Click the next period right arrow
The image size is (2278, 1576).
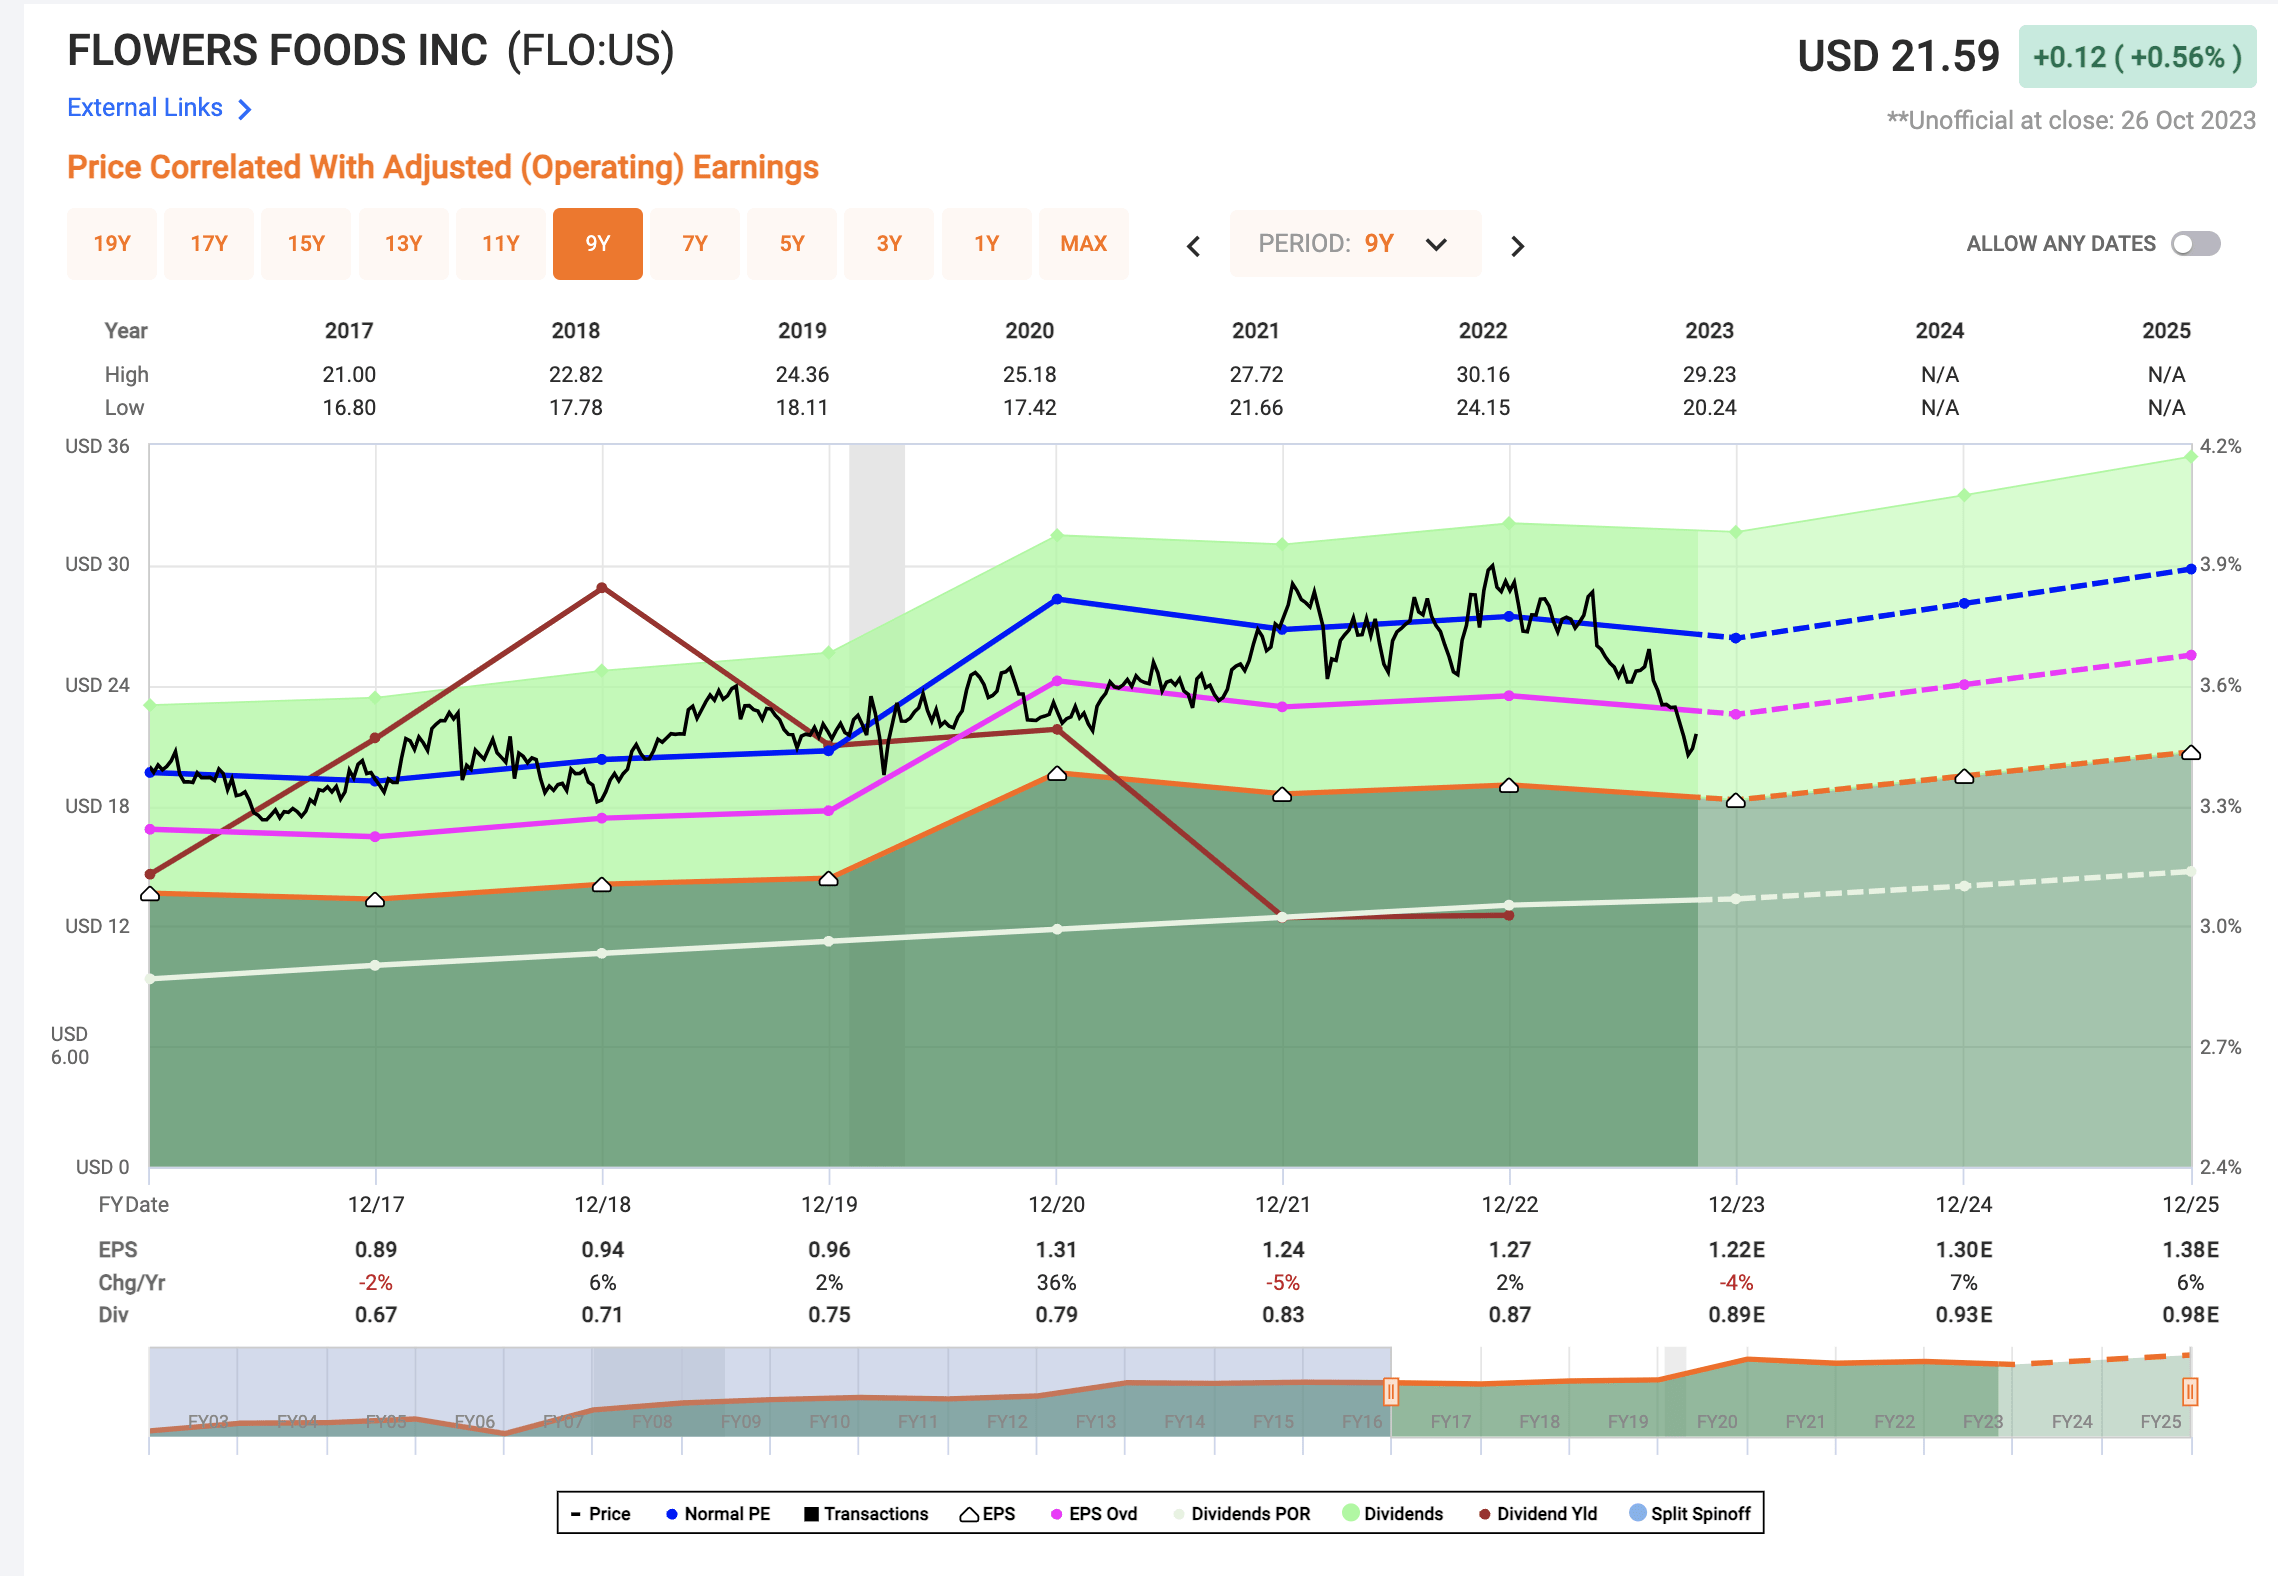1517,246
